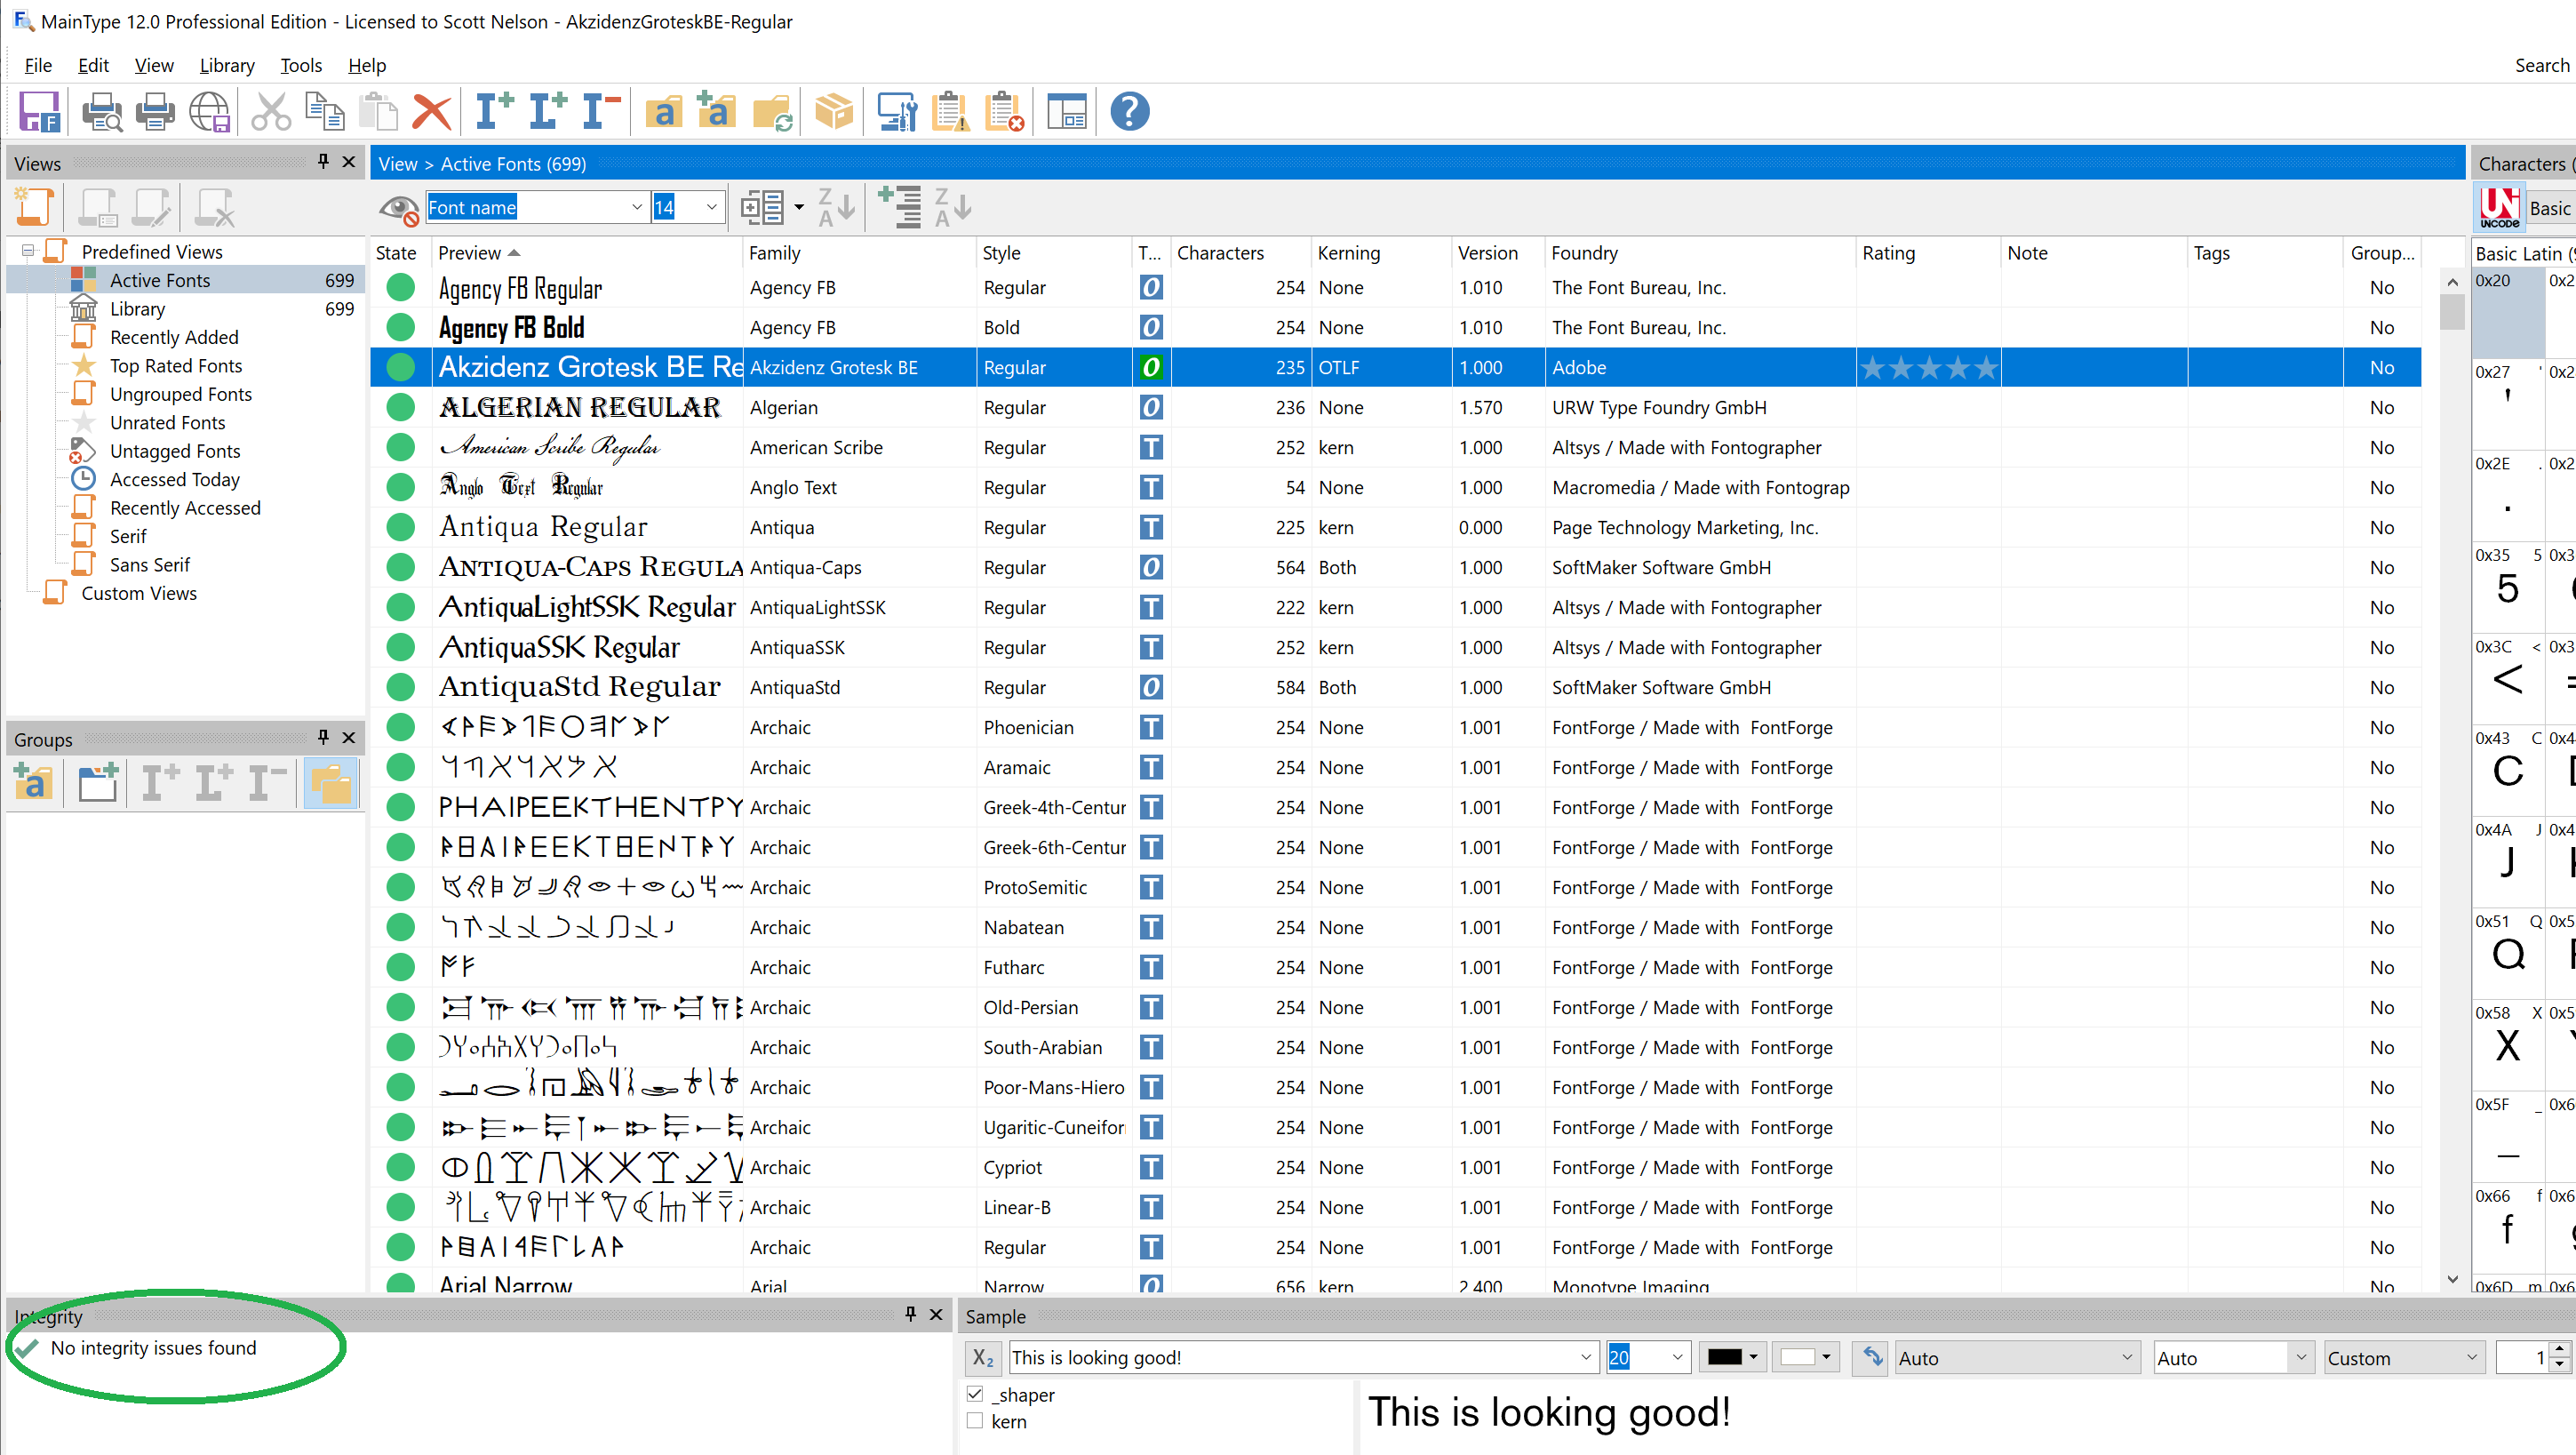Open the View menu in menu bar

(x=156, y=66)
